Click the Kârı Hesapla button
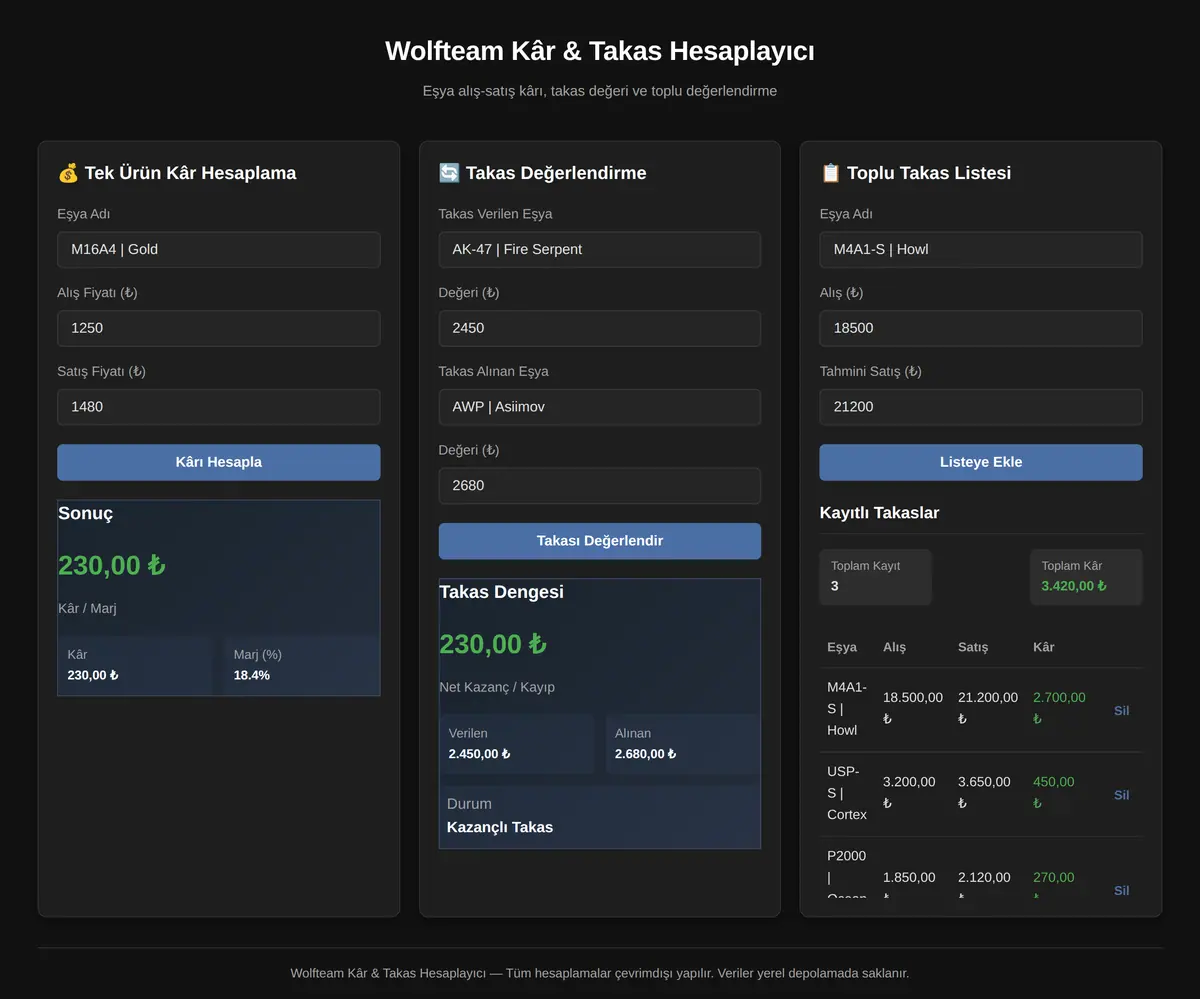The image size is (1200, 999). [219, 462]
